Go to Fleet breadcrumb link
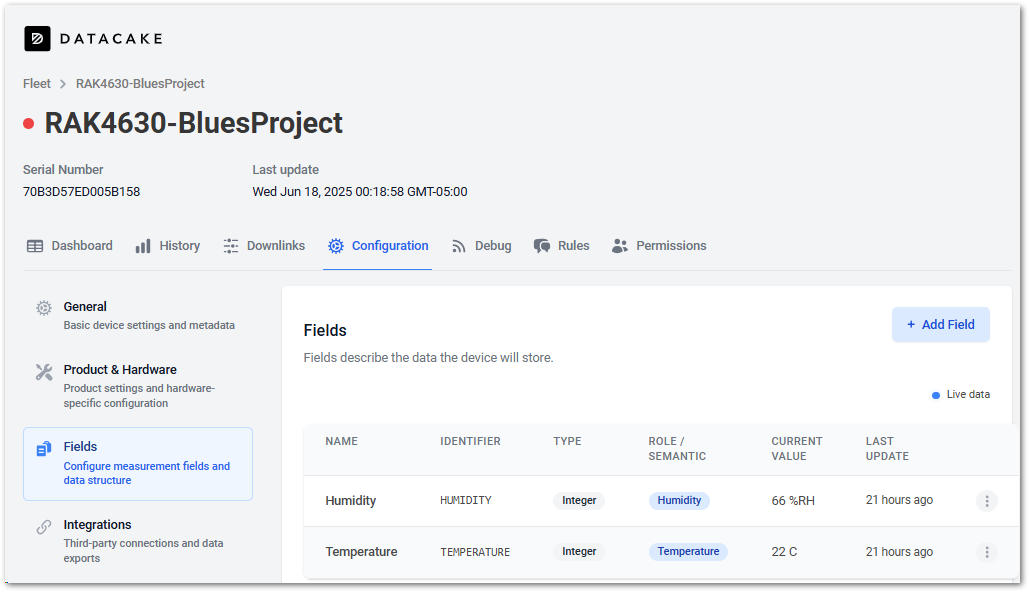Screen dimensions: 1029x592 coord(37,84)
